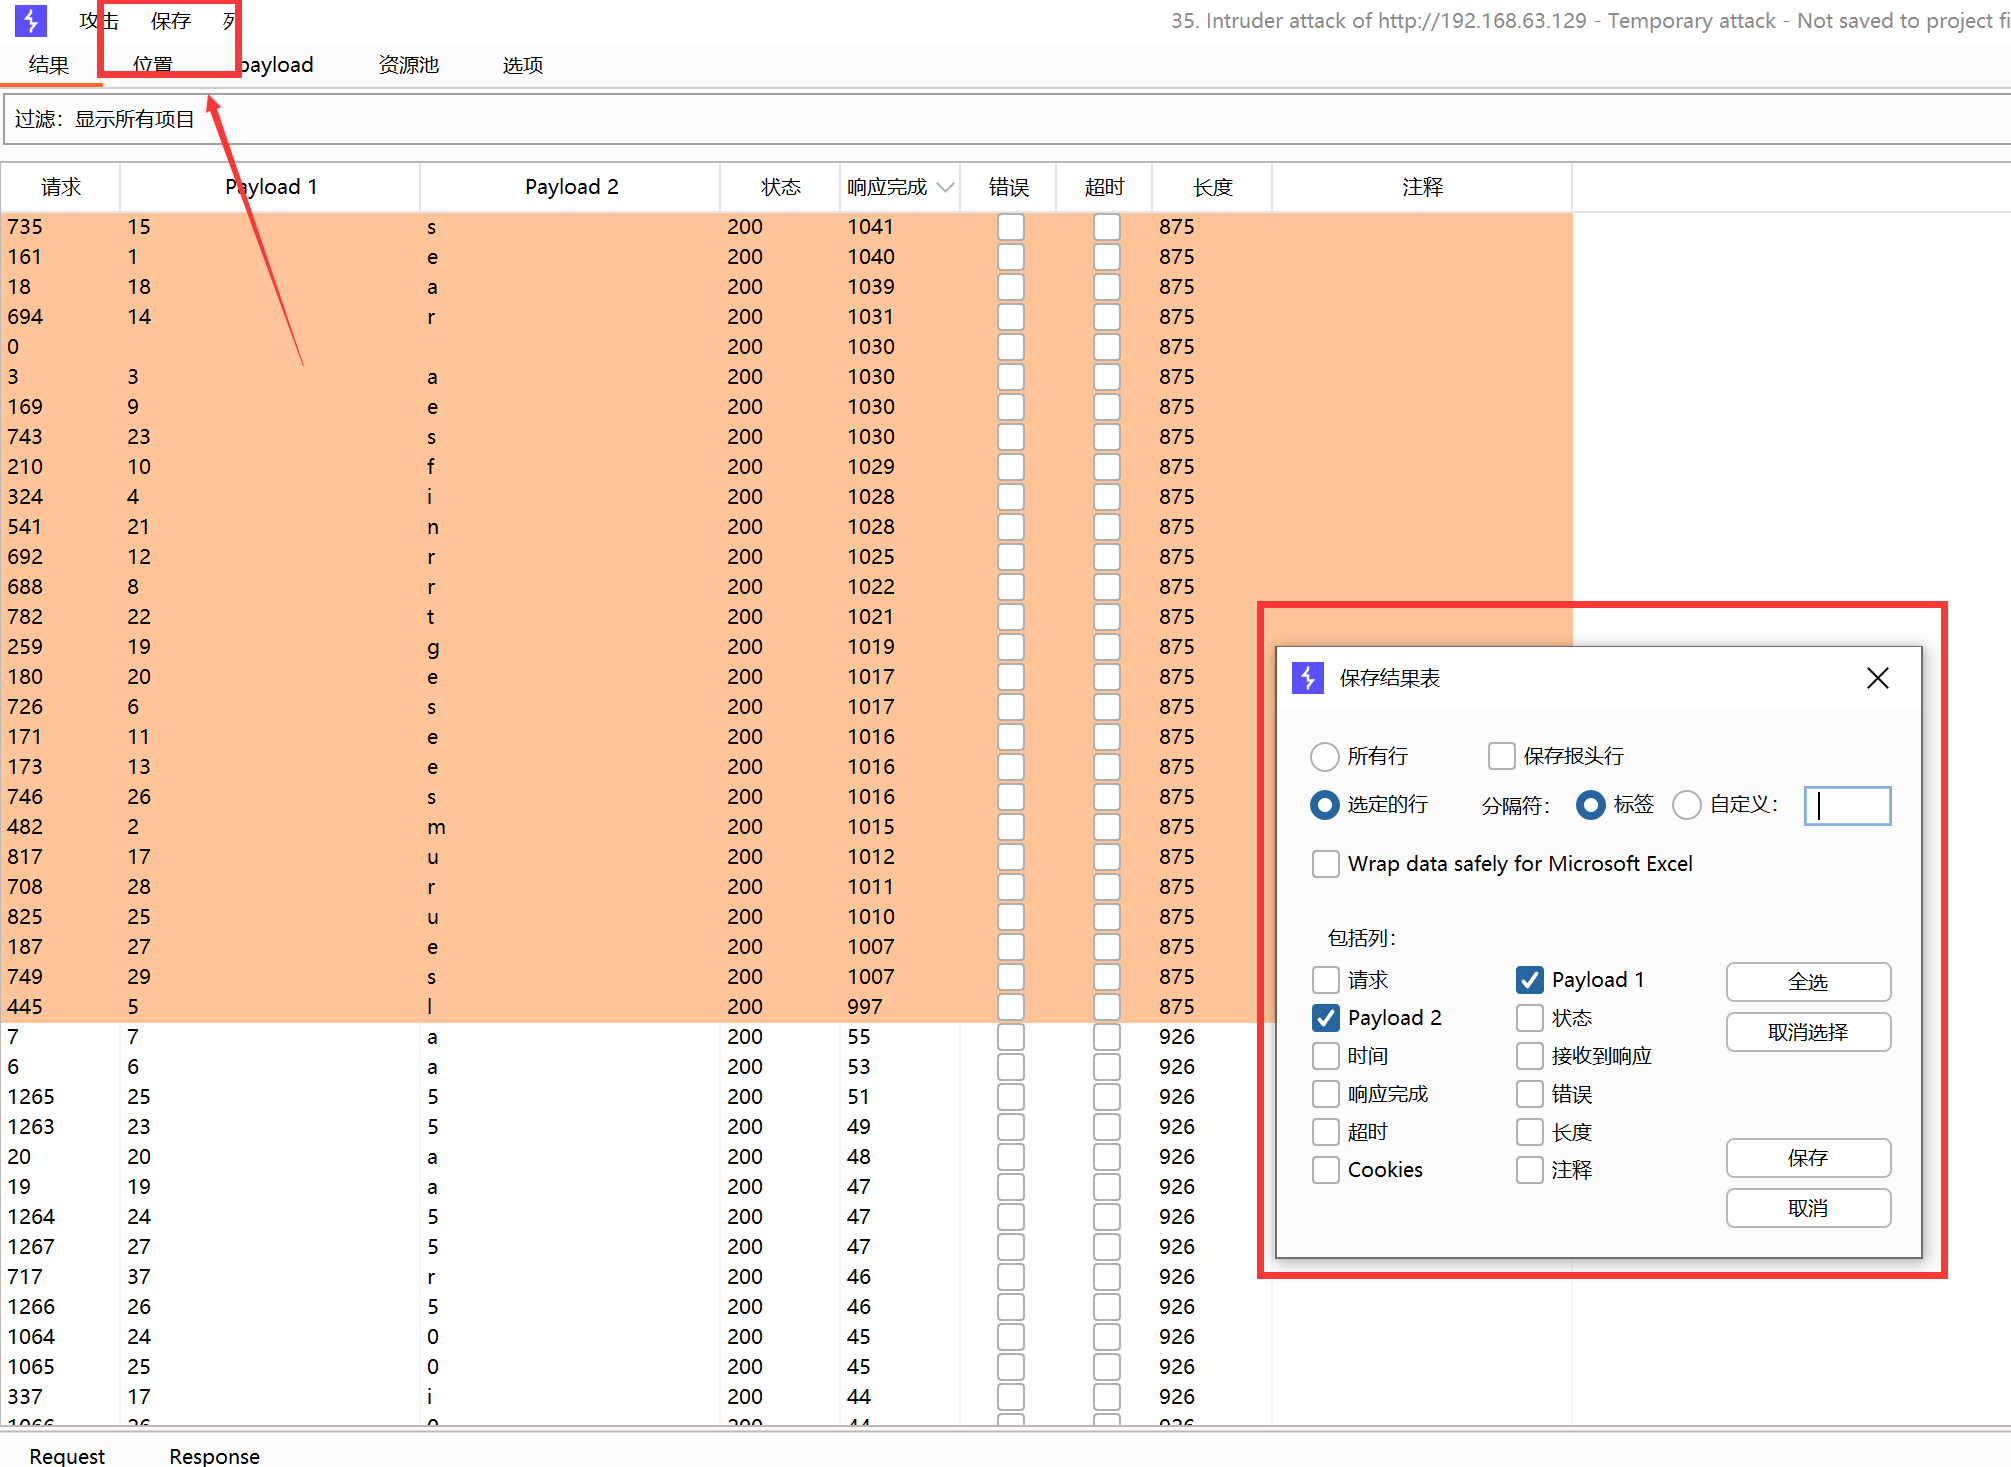Sort by 请求 column header
Screen dimensions: 2011x1467
coord(61,187)
